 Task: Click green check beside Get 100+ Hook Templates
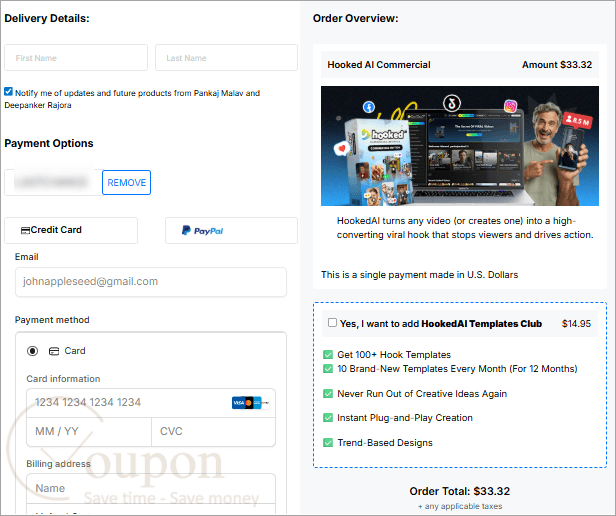[x=328, y=355]
